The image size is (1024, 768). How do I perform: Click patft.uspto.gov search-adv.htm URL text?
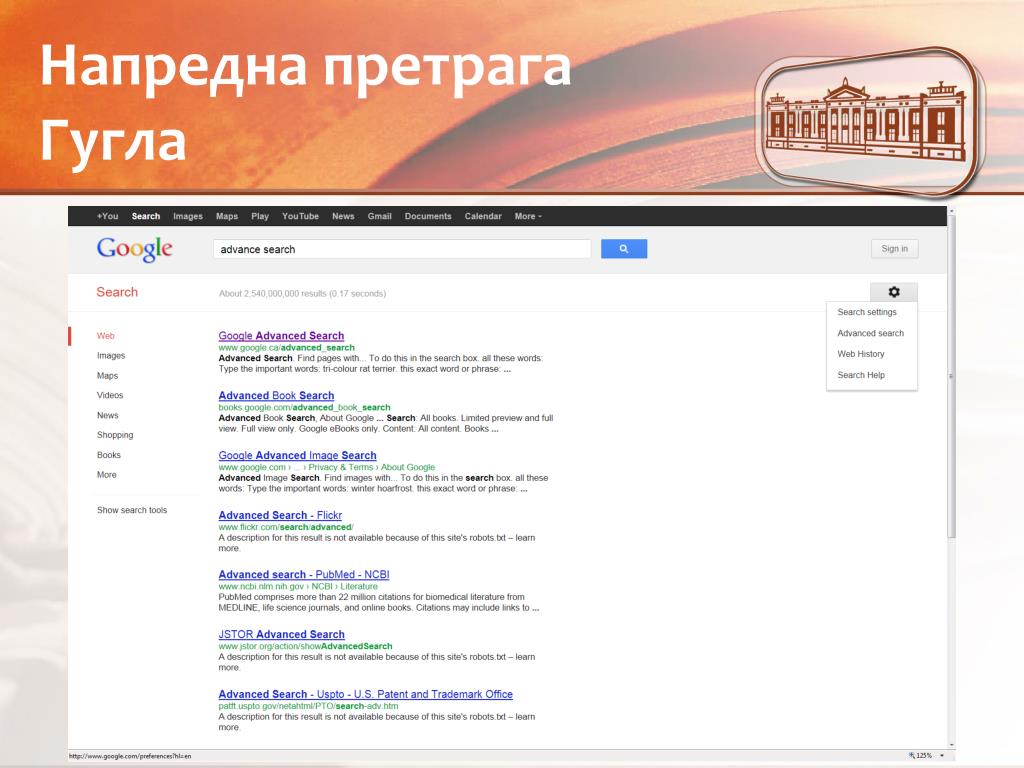(308, 706)
